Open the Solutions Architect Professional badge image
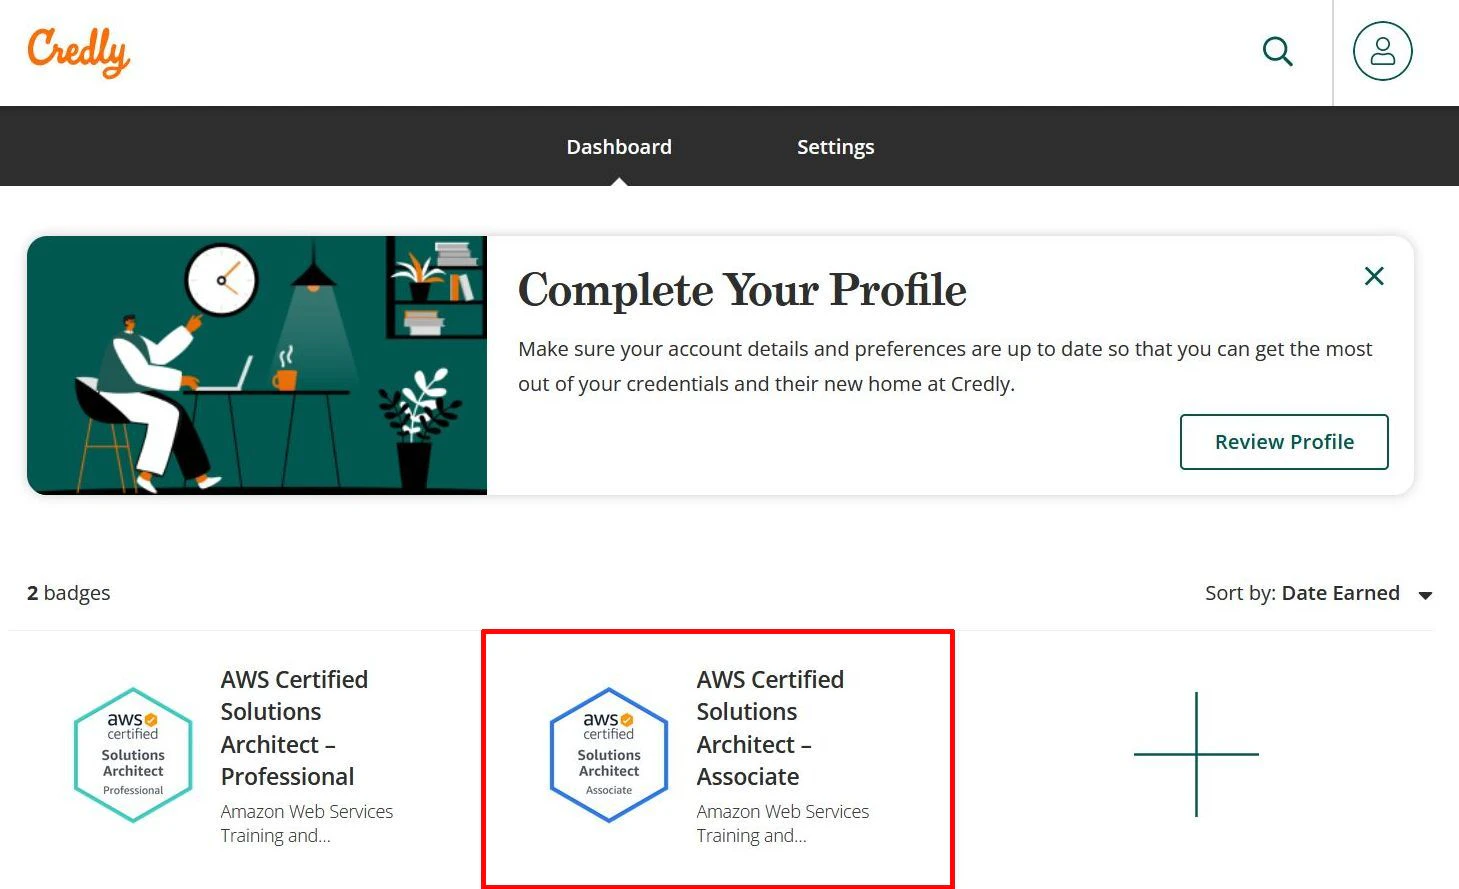The height and width of the screenshot is (889, 1459). click(x=133, y=755)
